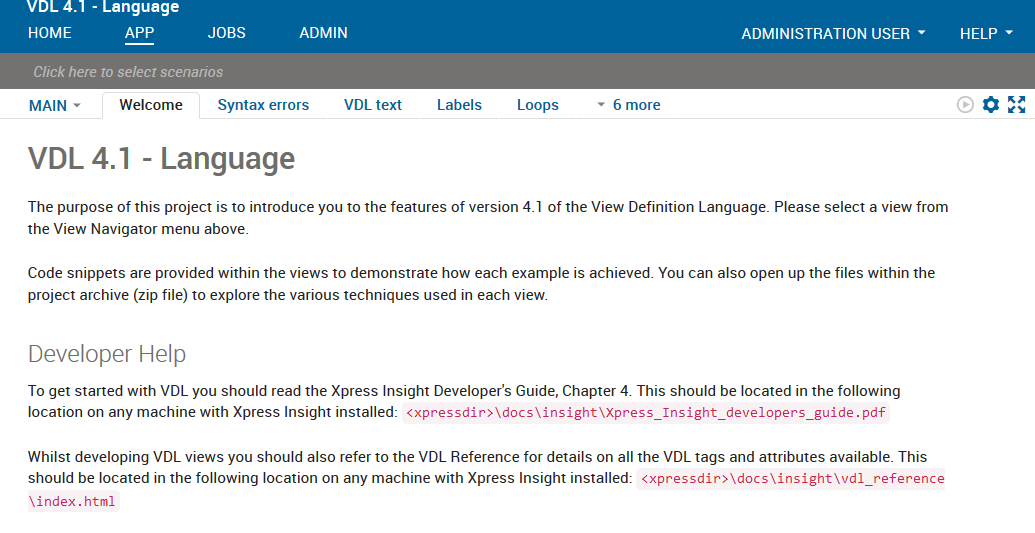Click the vdl_reference path code snippet

tap(792, 479)
